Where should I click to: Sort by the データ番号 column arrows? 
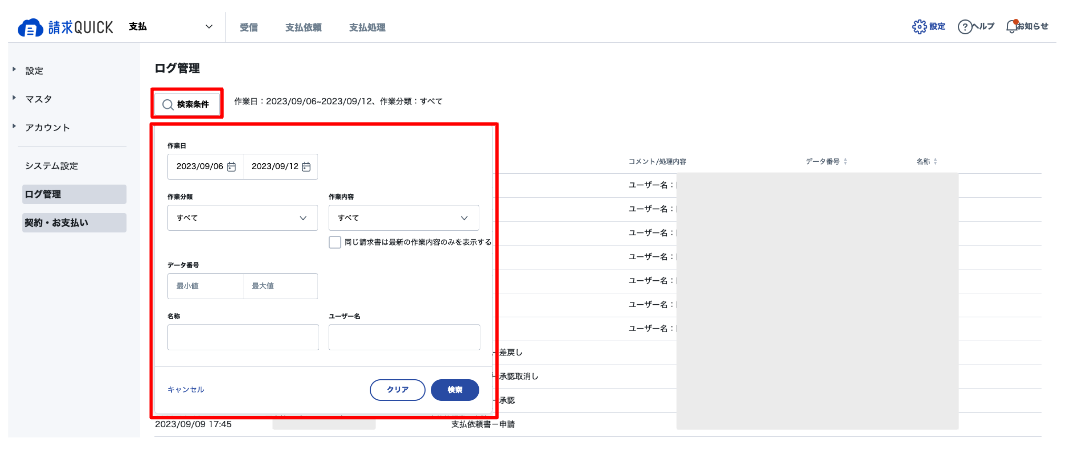(x=845, y=162)
